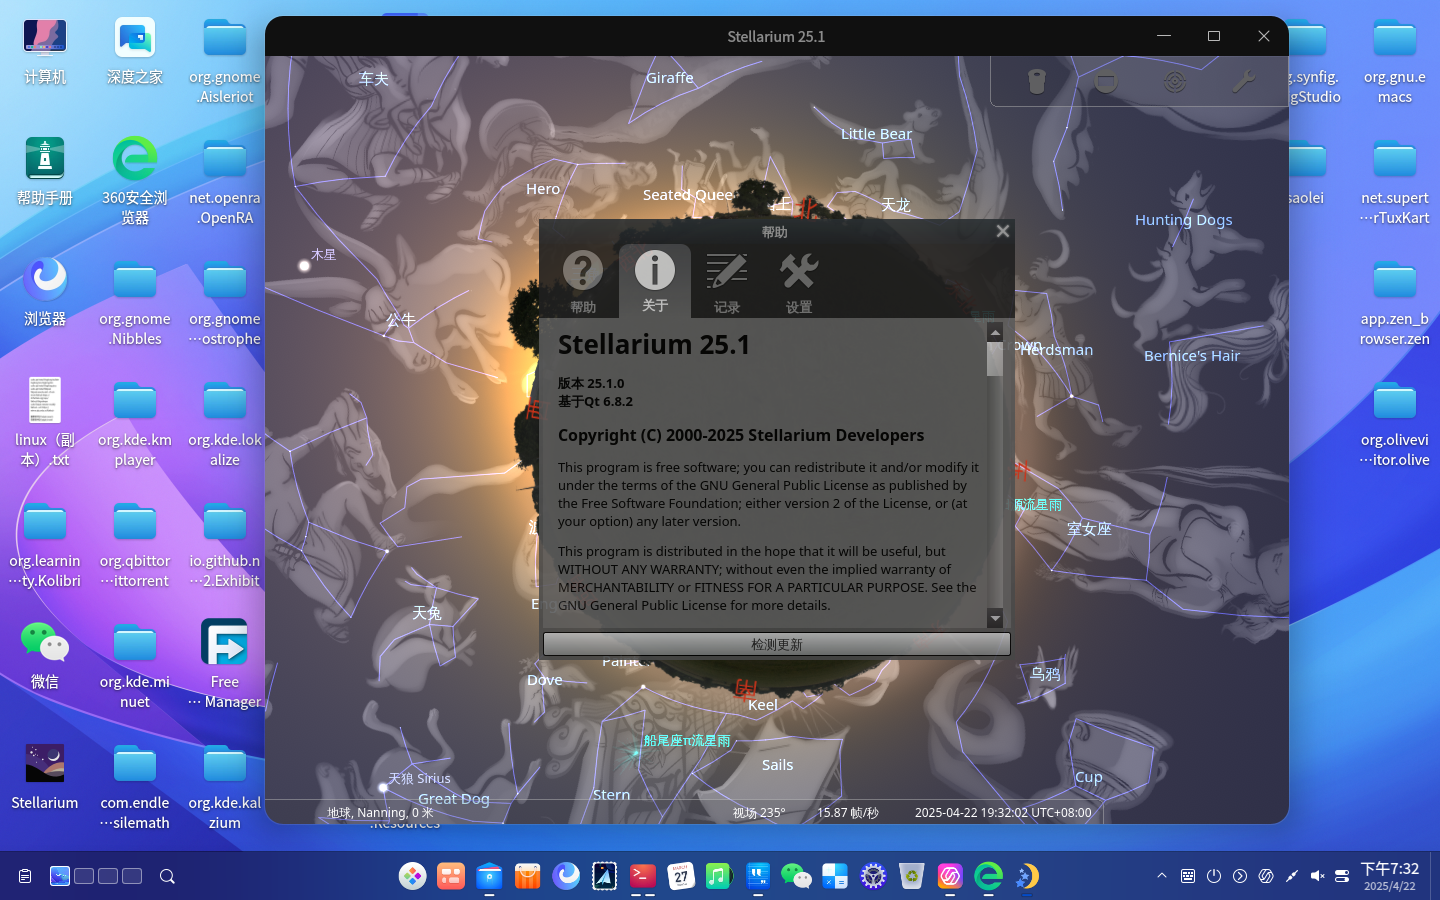Open the taskbar clock showing 下午7:32
Screen dimensions: 1440x900
(1390, 876)
